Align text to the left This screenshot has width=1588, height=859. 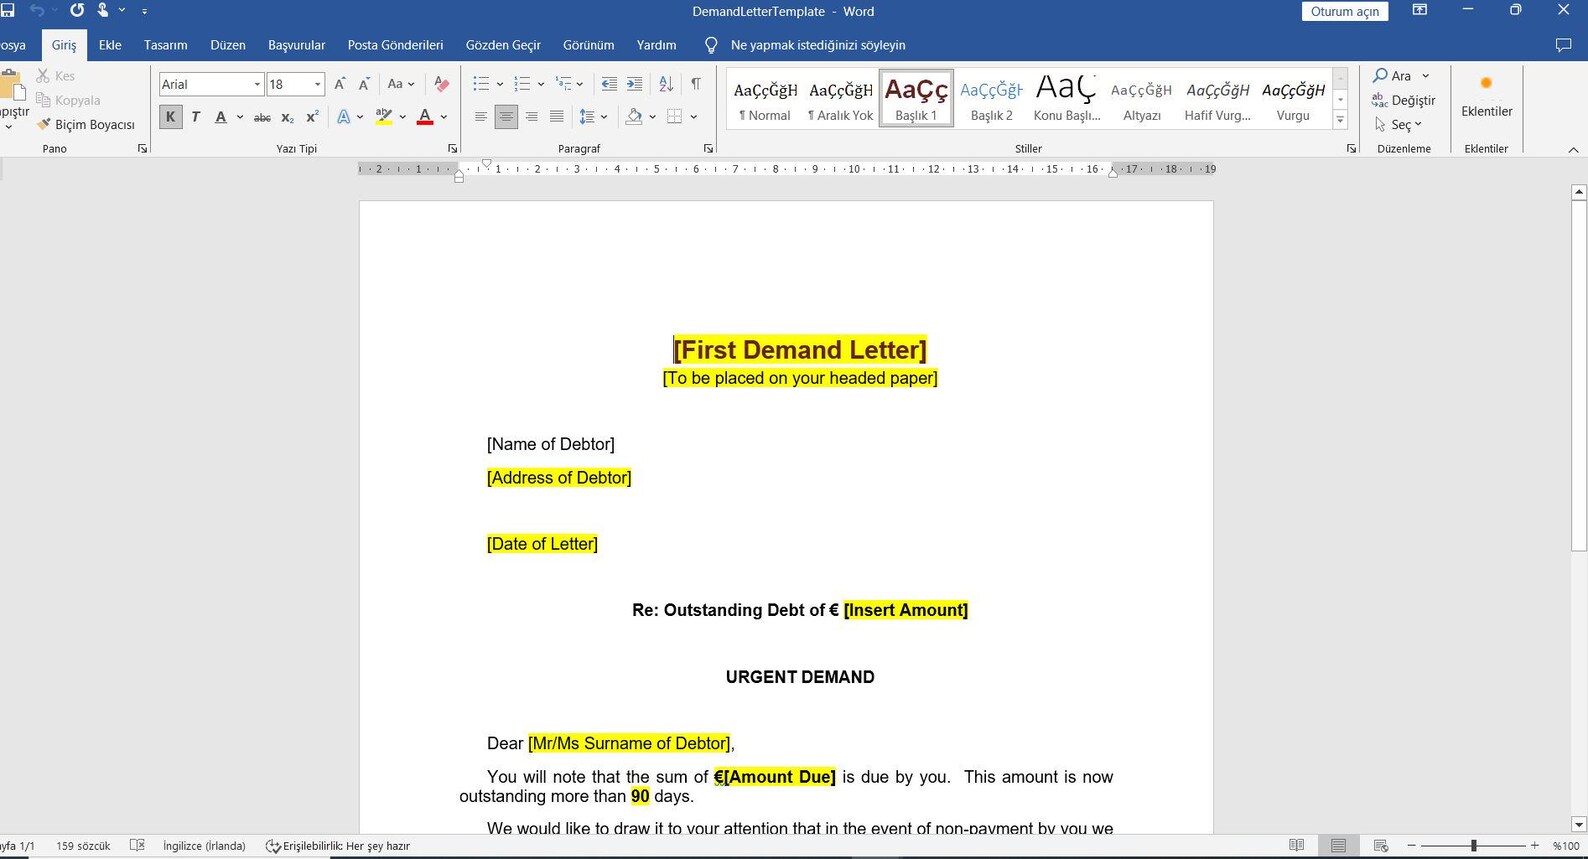click(481, 117)
